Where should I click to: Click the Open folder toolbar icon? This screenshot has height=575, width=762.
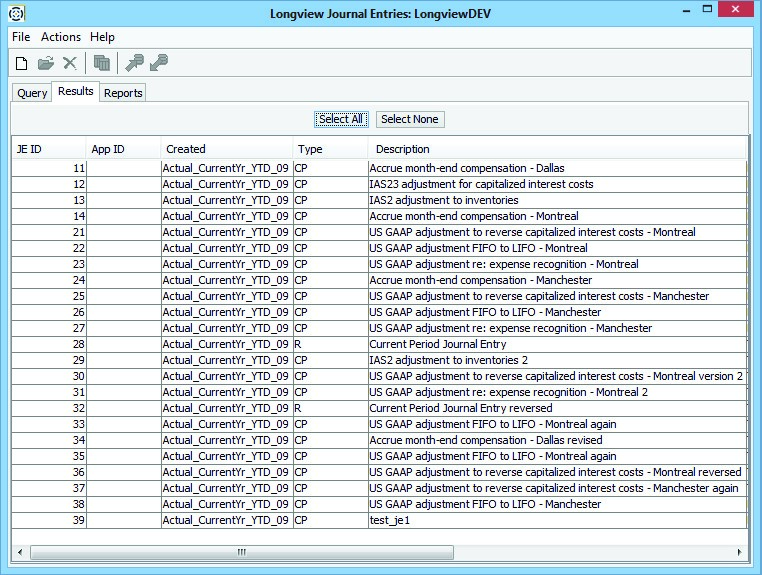[x=46, y=63]
